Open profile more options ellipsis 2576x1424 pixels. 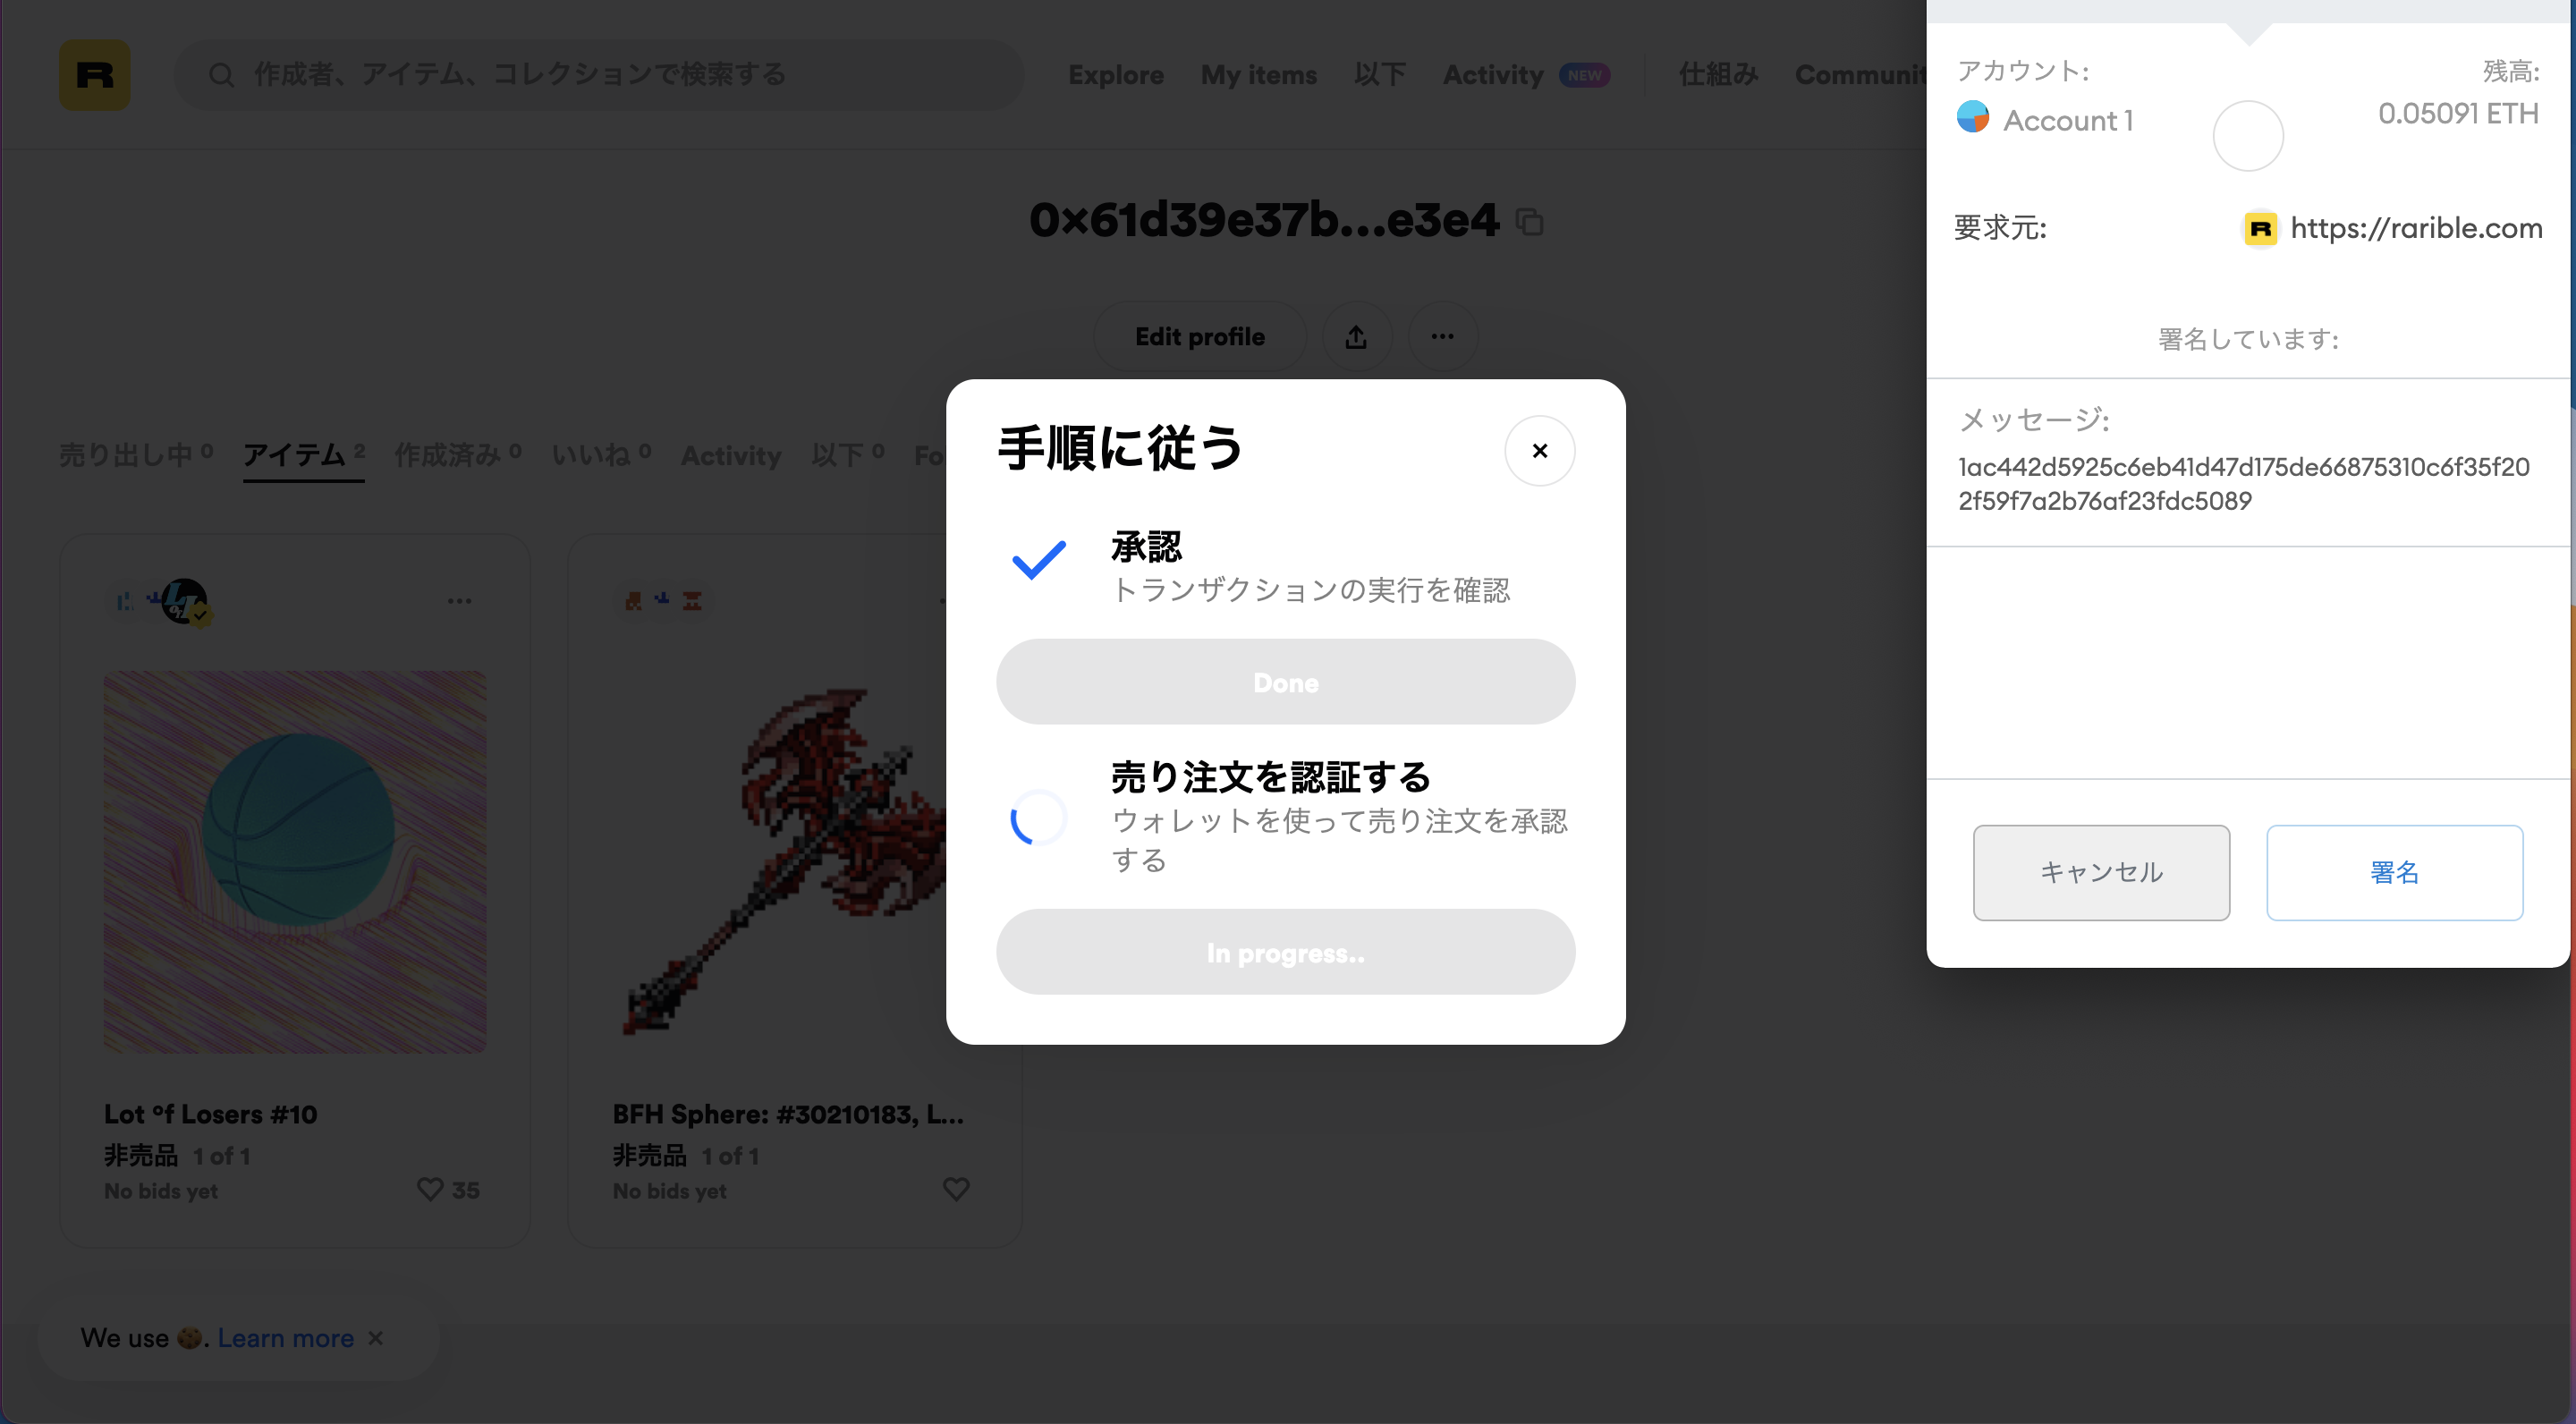point(1442,337)
